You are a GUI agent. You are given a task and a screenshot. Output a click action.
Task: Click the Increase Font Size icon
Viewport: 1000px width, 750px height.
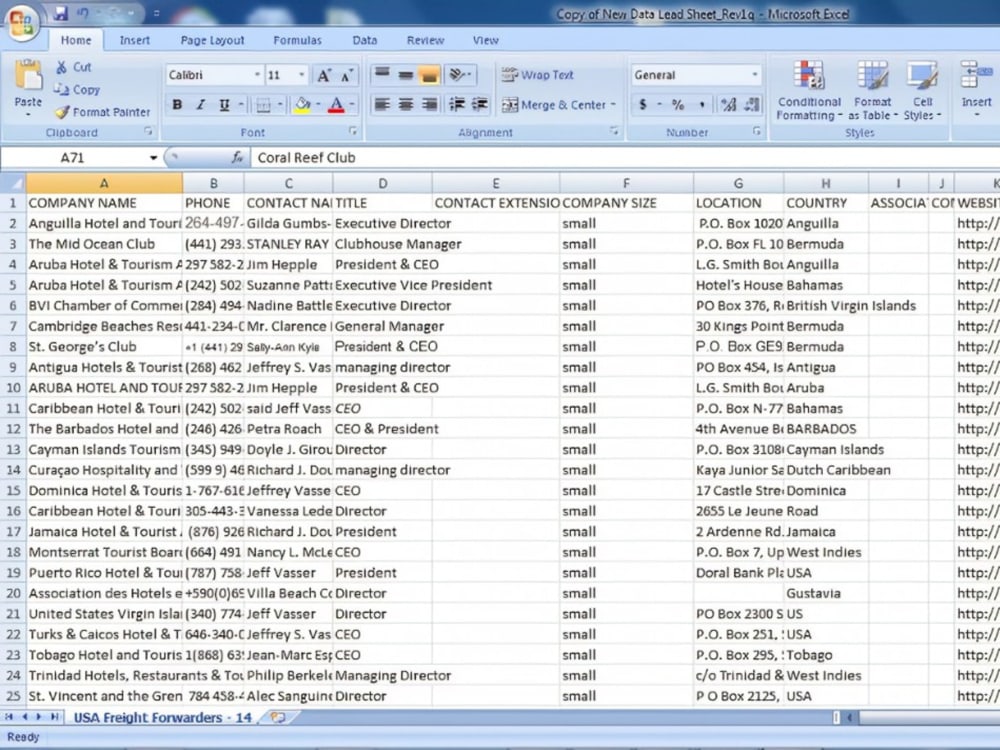[324, 75]
